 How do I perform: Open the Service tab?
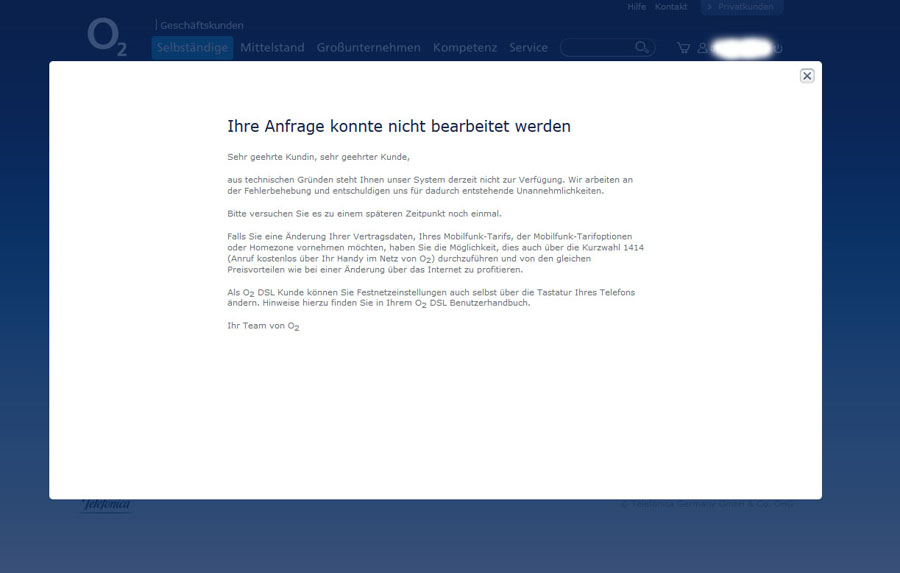click(528, 48)
